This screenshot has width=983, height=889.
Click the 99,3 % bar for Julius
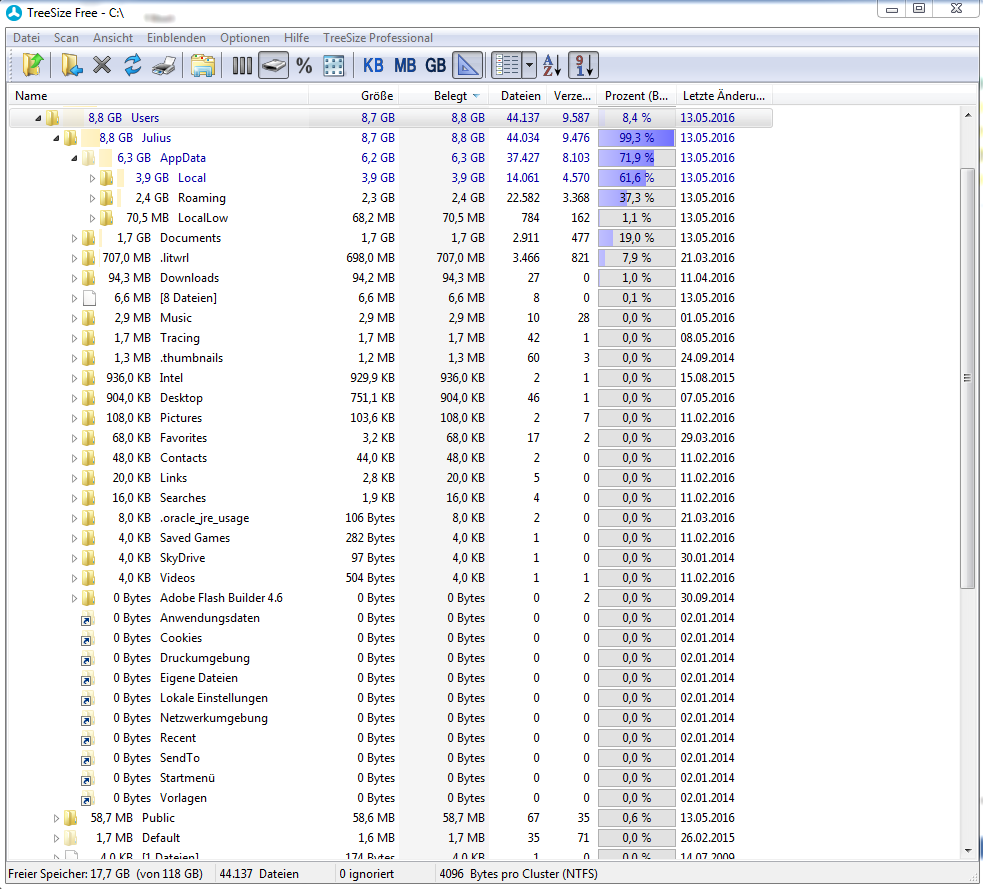coord(636,138)
